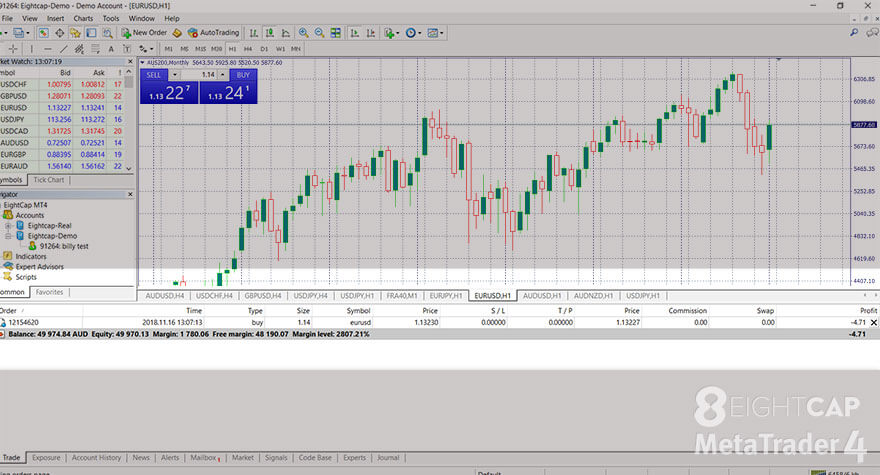This screenshot has height=475, width=880.
Task: Open the Insert menu
Action: [x=55, y=19]
